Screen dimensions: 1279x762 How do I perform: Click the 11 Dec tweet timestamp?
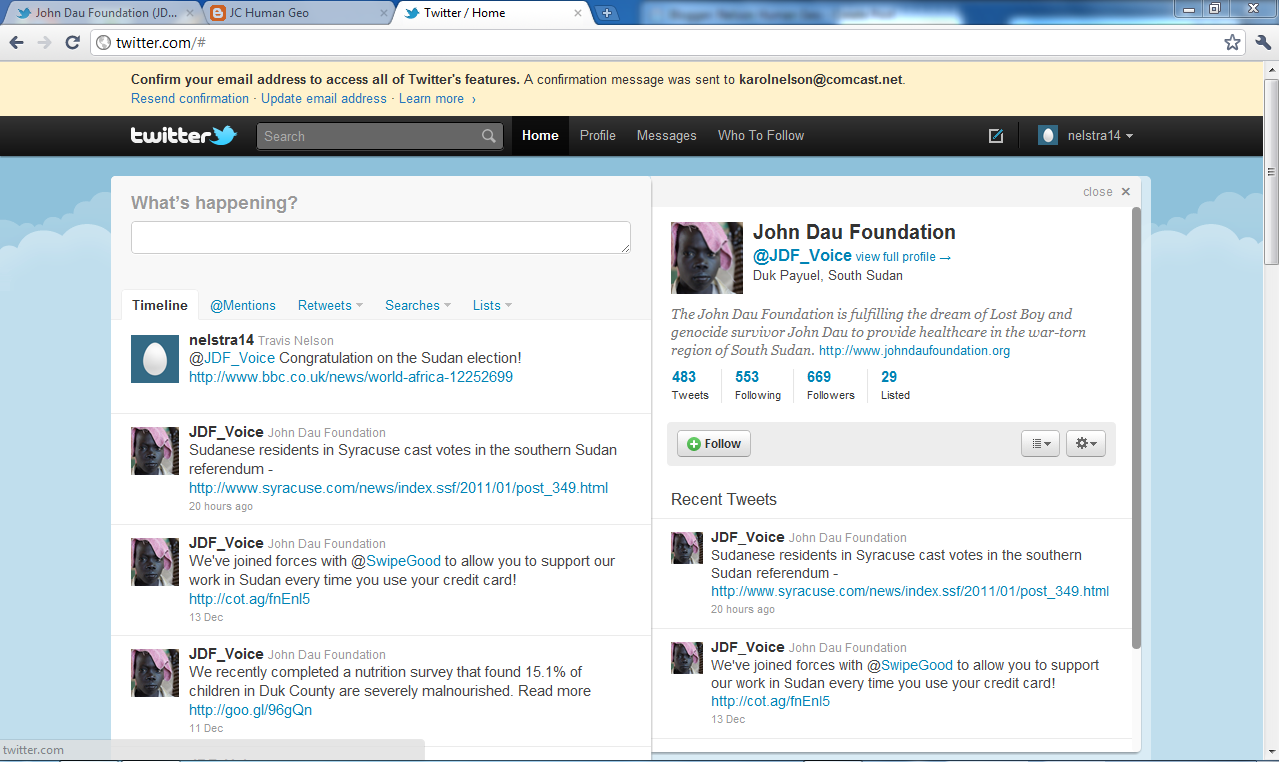coord(206,729)
